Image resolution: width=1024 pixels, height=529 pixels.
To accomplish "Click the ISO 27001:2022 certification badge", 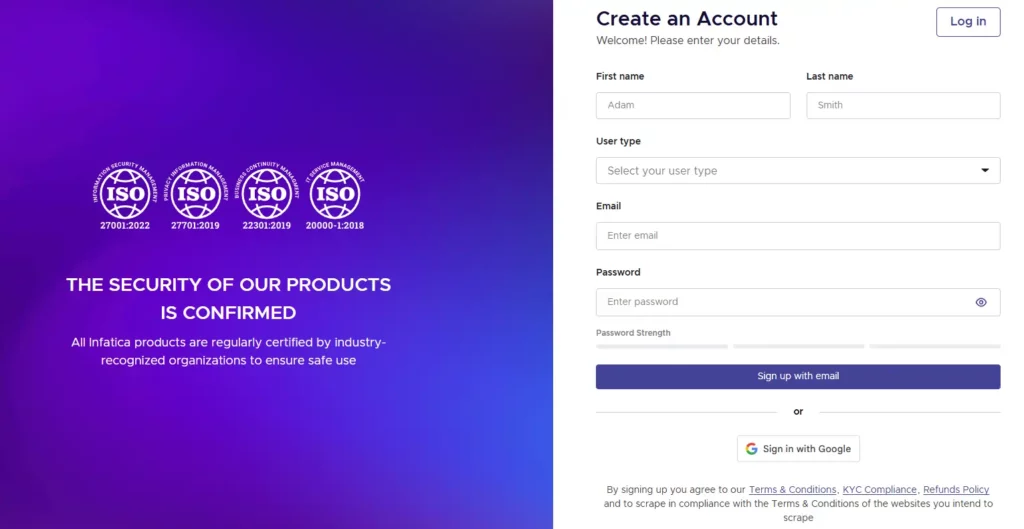I will point(125,195).
